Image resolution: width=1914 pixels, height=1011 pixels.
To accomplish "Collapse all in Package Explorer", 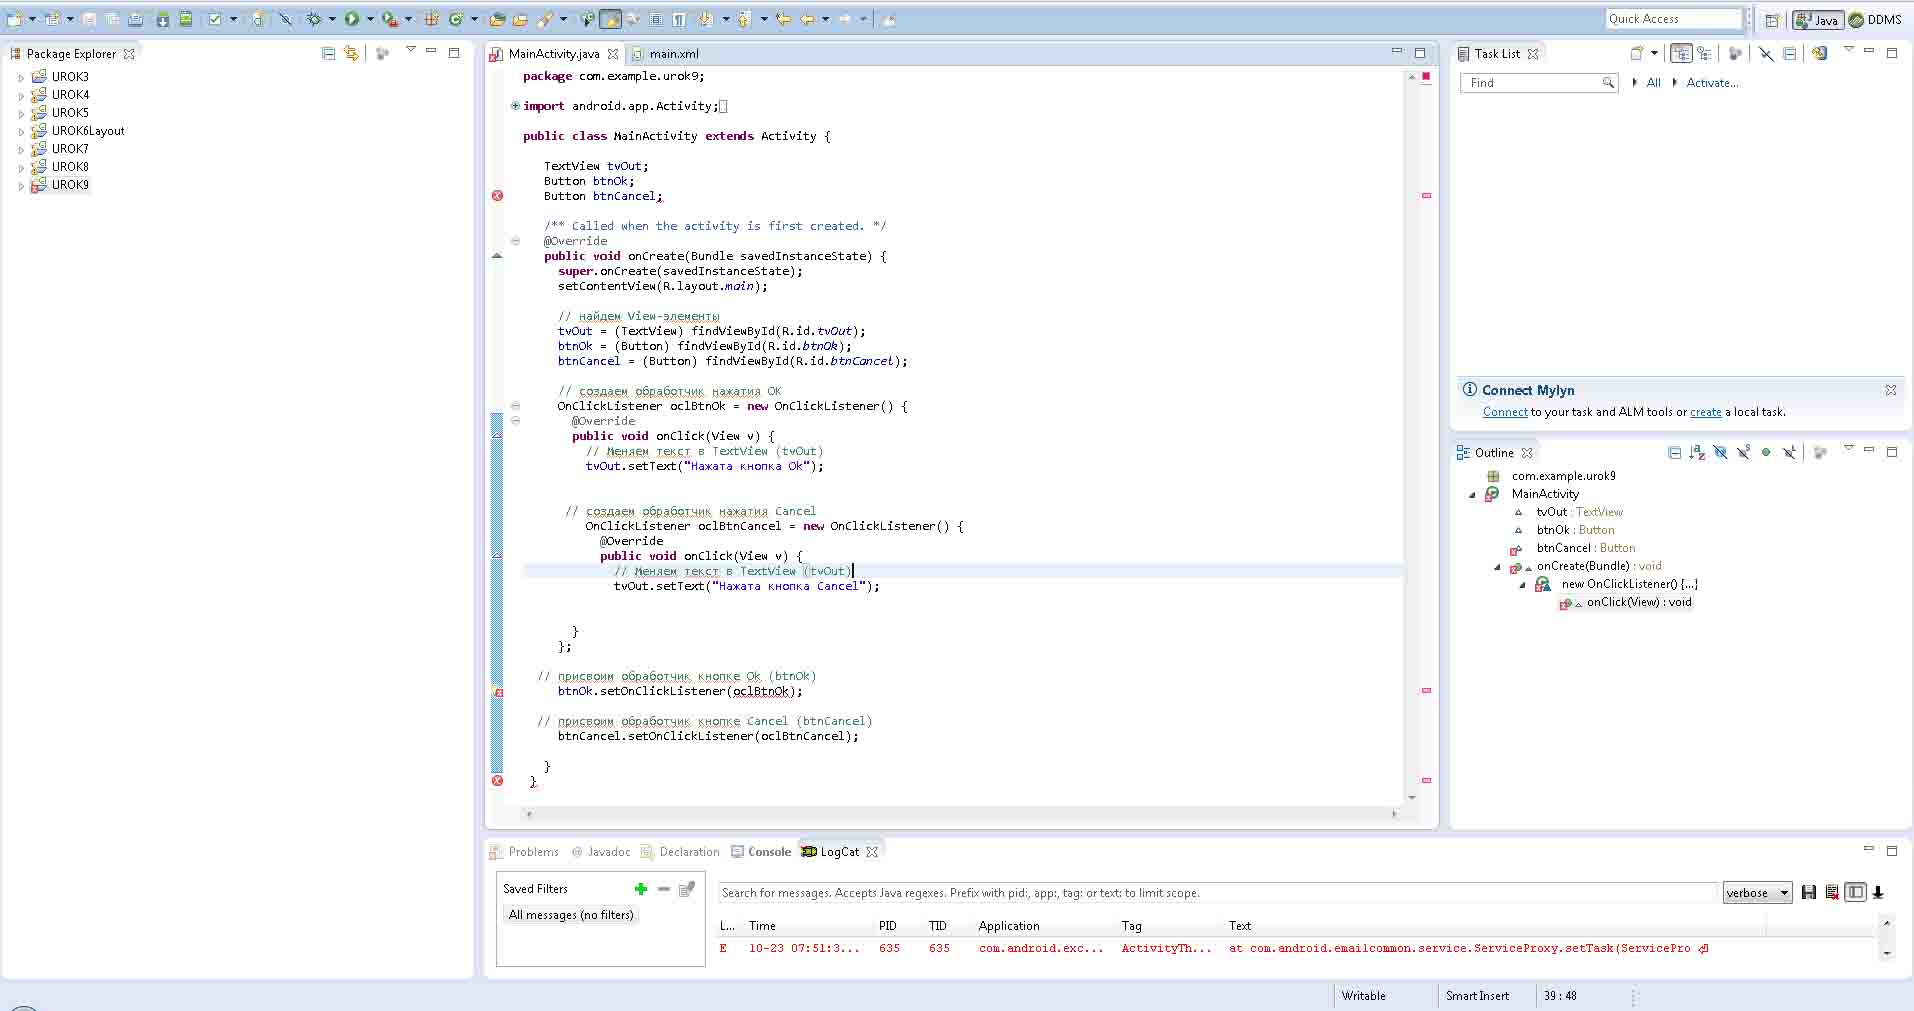I will point(328,53).
